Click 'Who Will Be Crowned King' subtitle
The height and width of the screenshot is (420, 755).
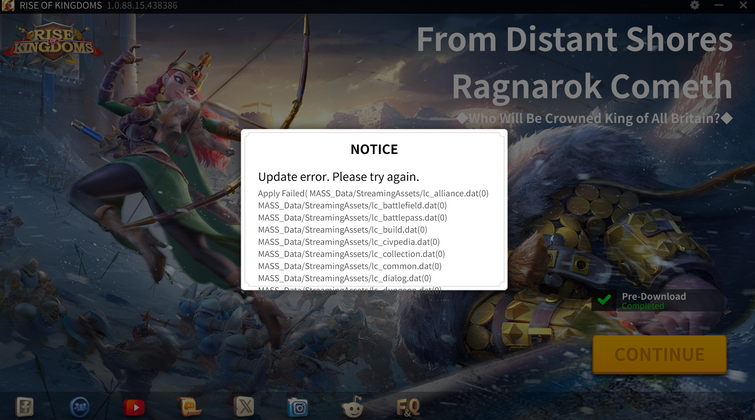coord(594,118)
